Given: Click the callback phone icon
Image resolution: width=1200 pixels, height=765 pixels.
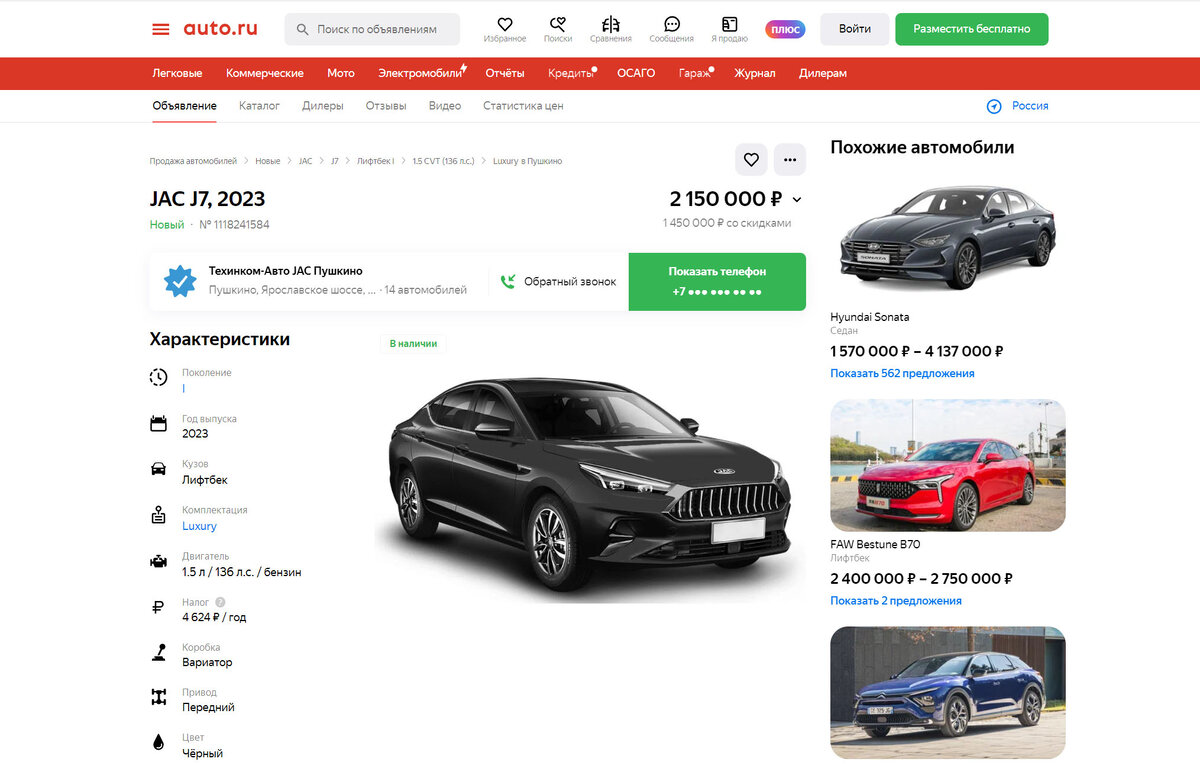Looking at the screenshot, I should [508, 282].
